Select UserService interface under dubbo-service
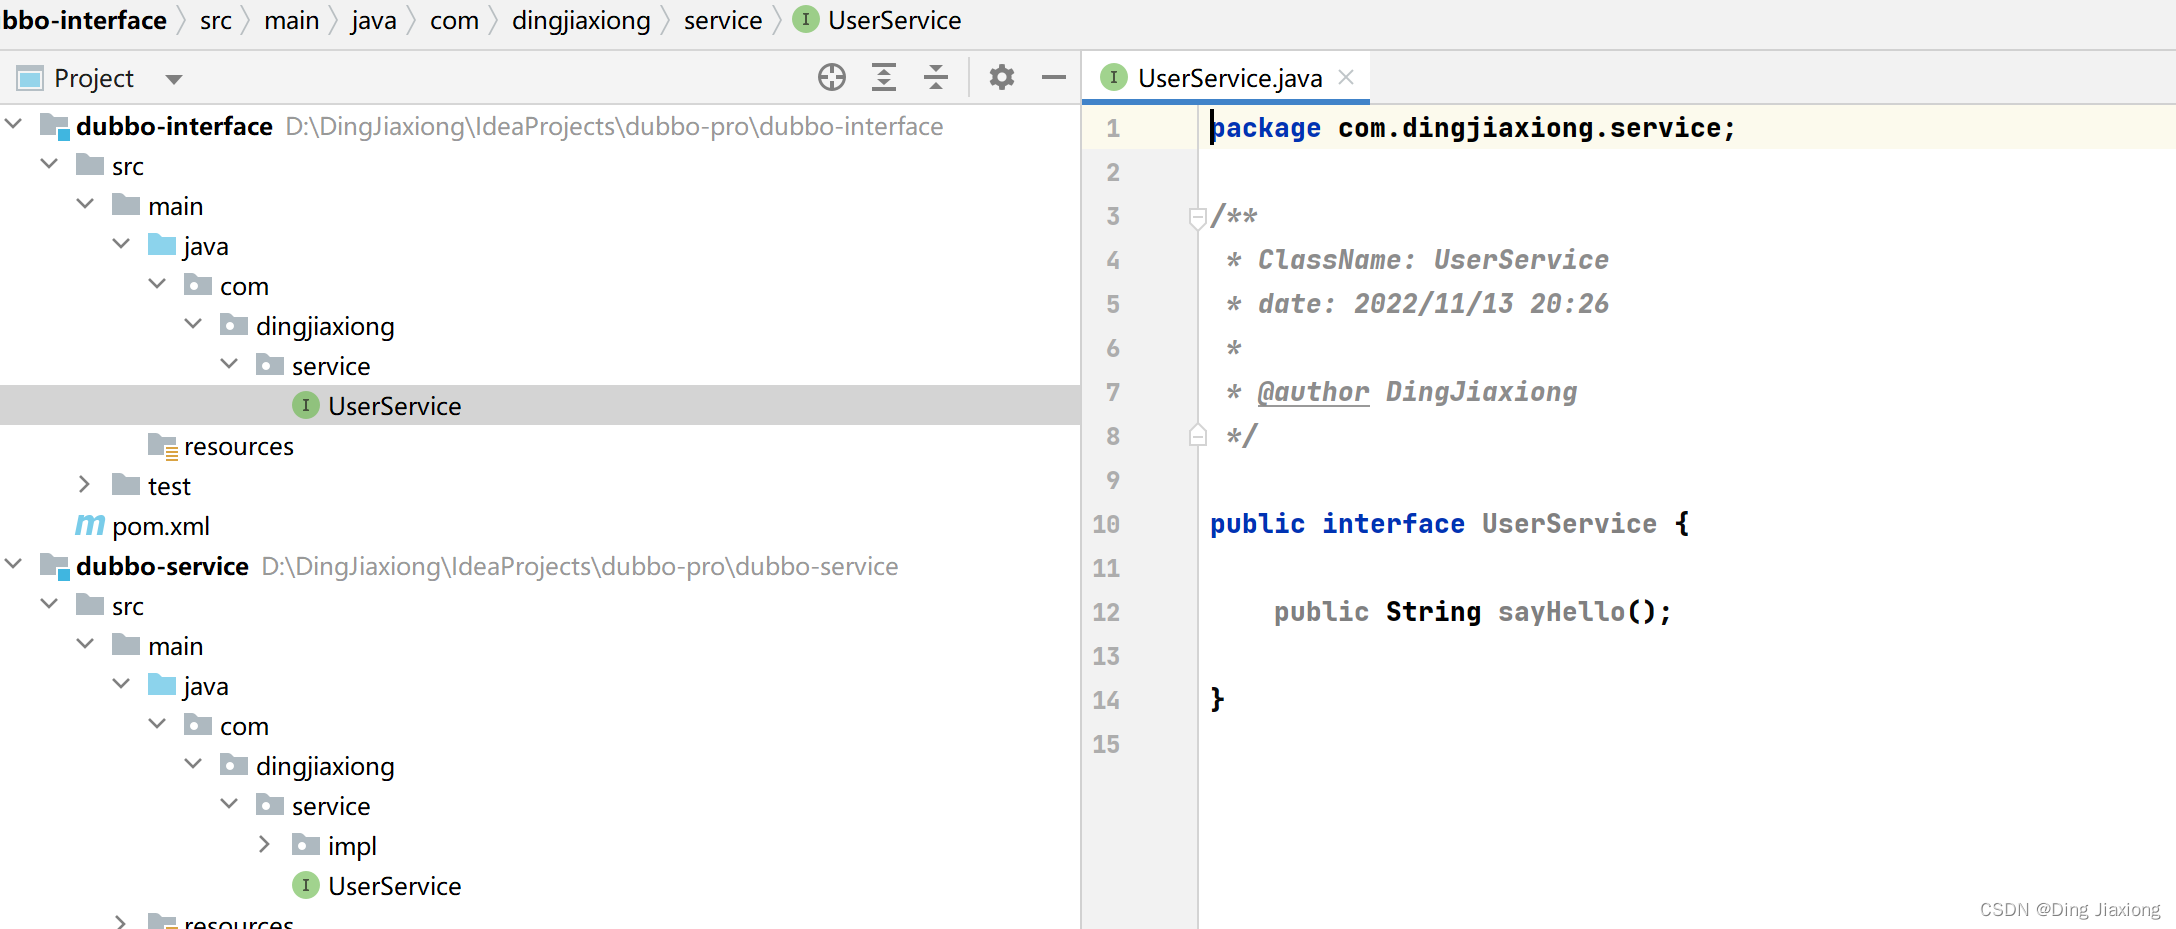 [x=394, y=886]
